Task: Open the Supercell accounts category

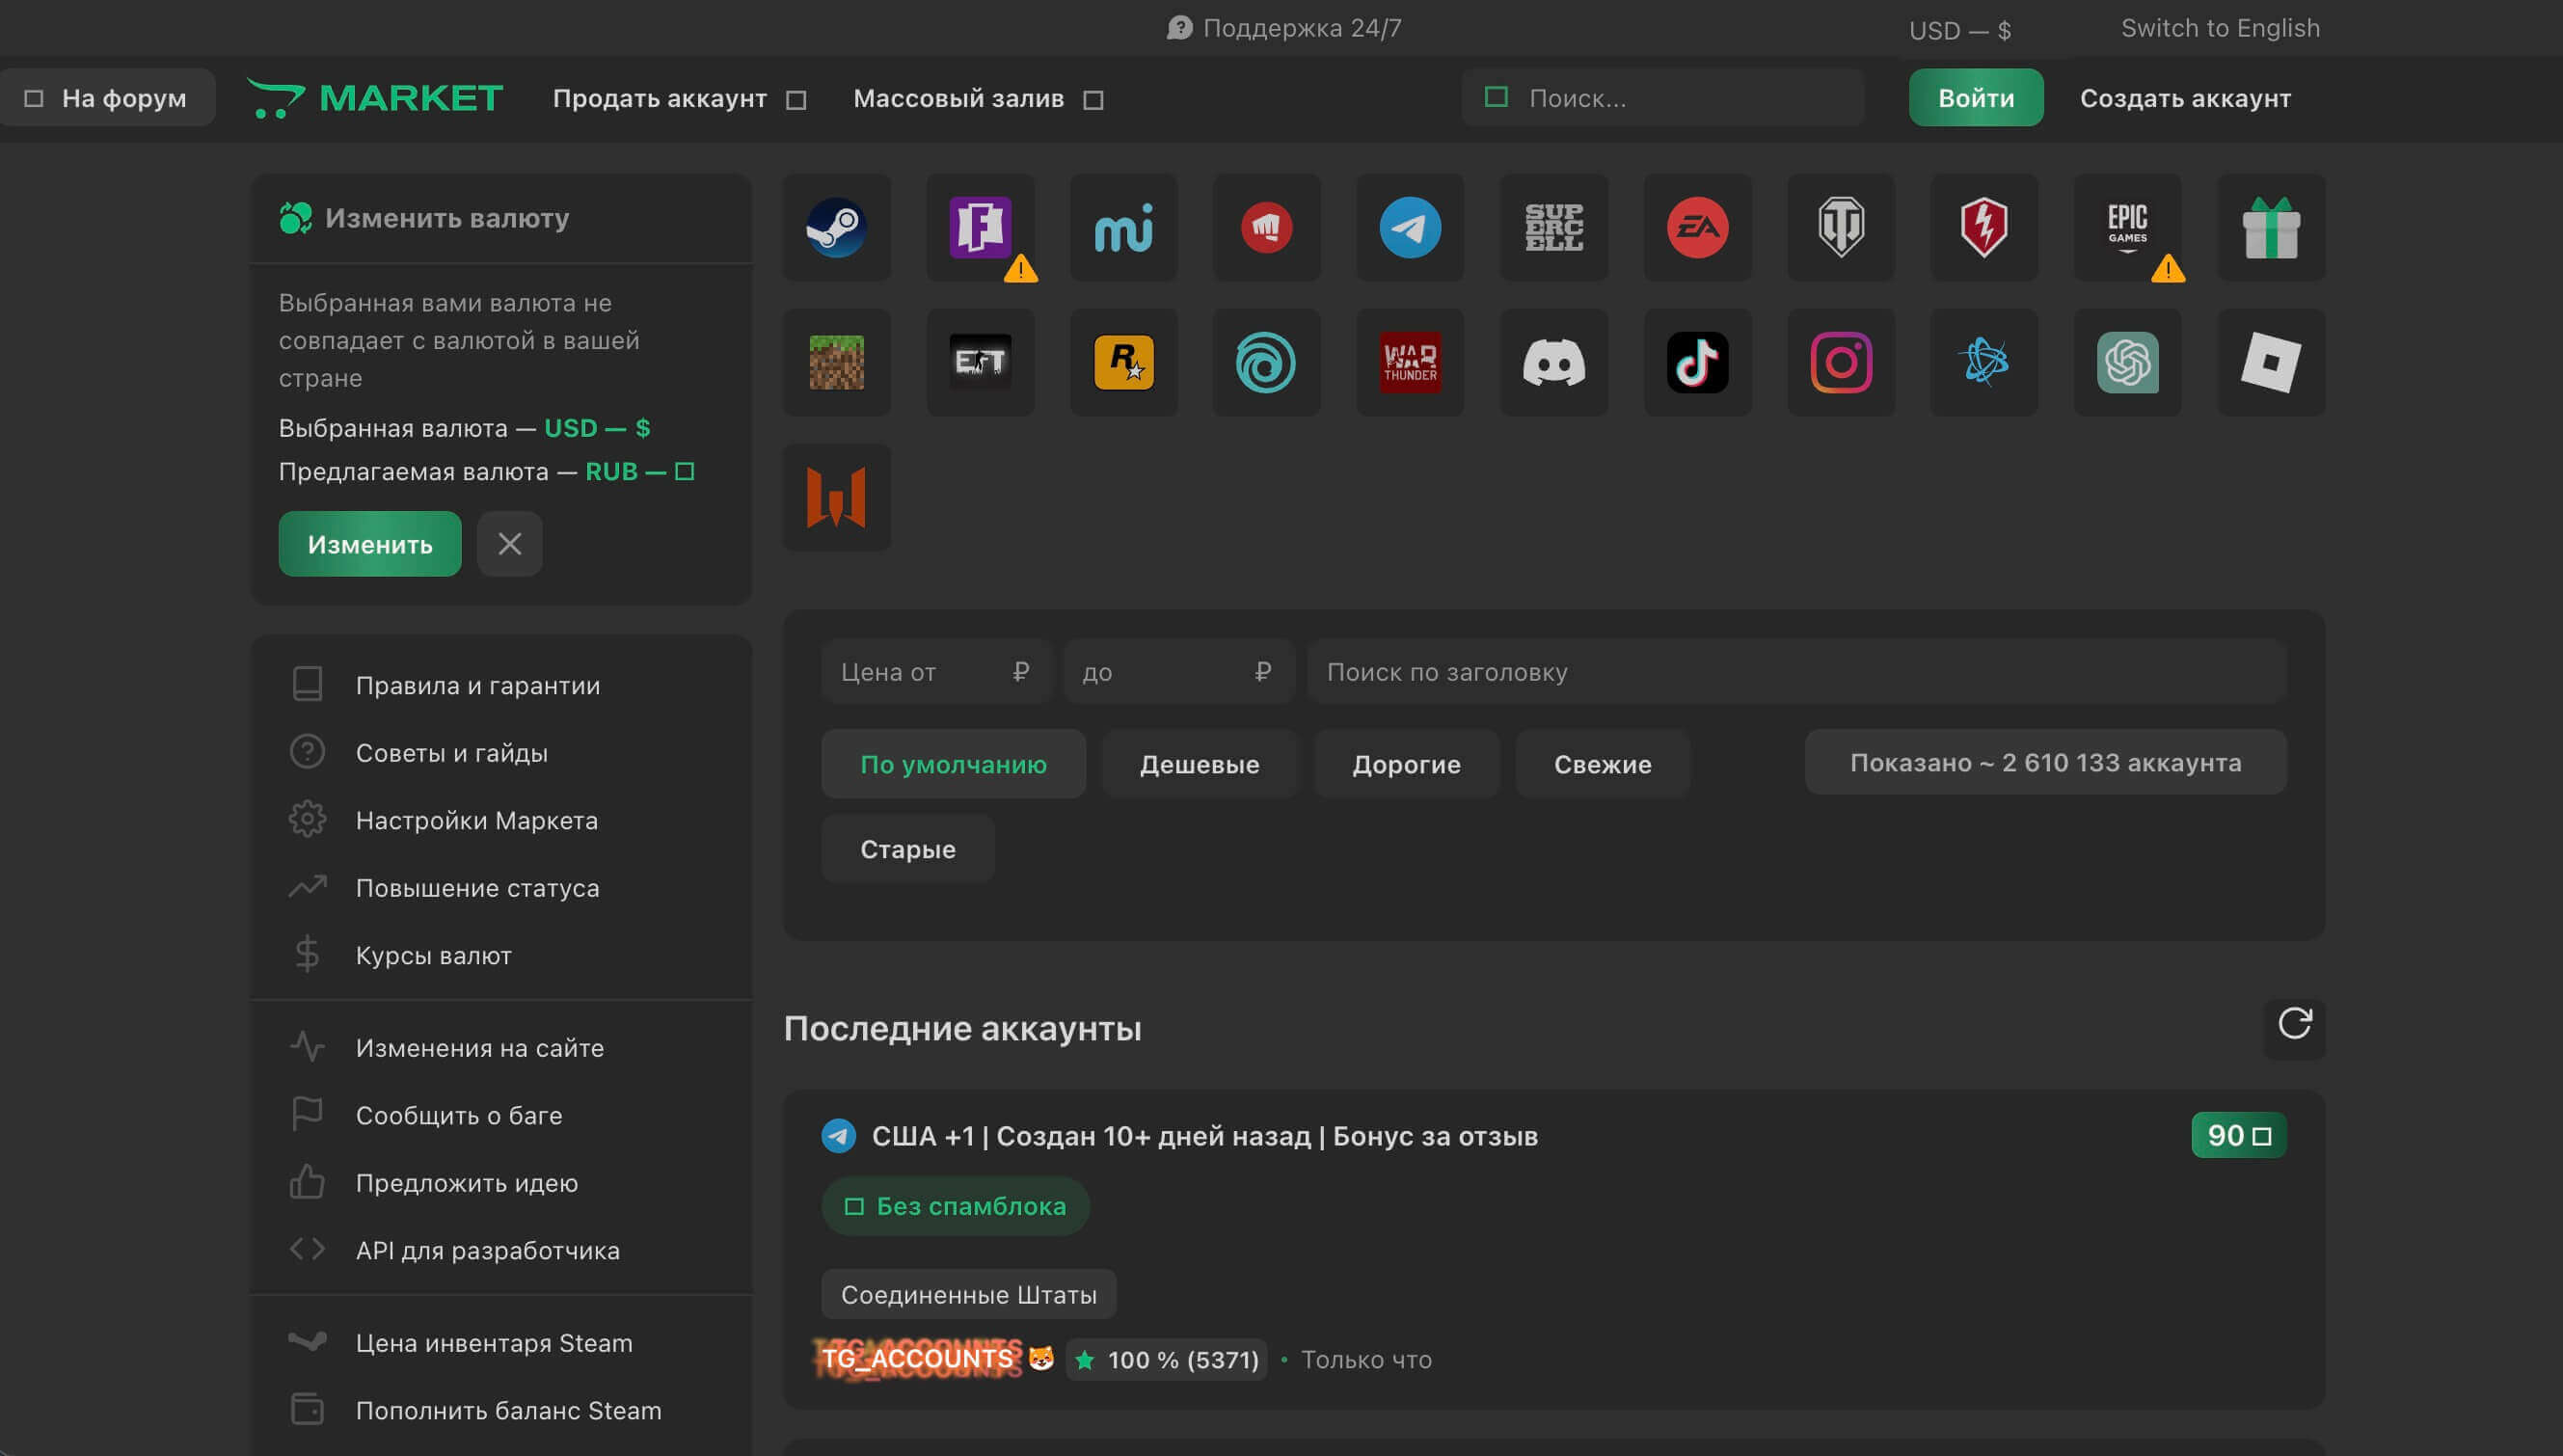Action: pos(1554,227)
